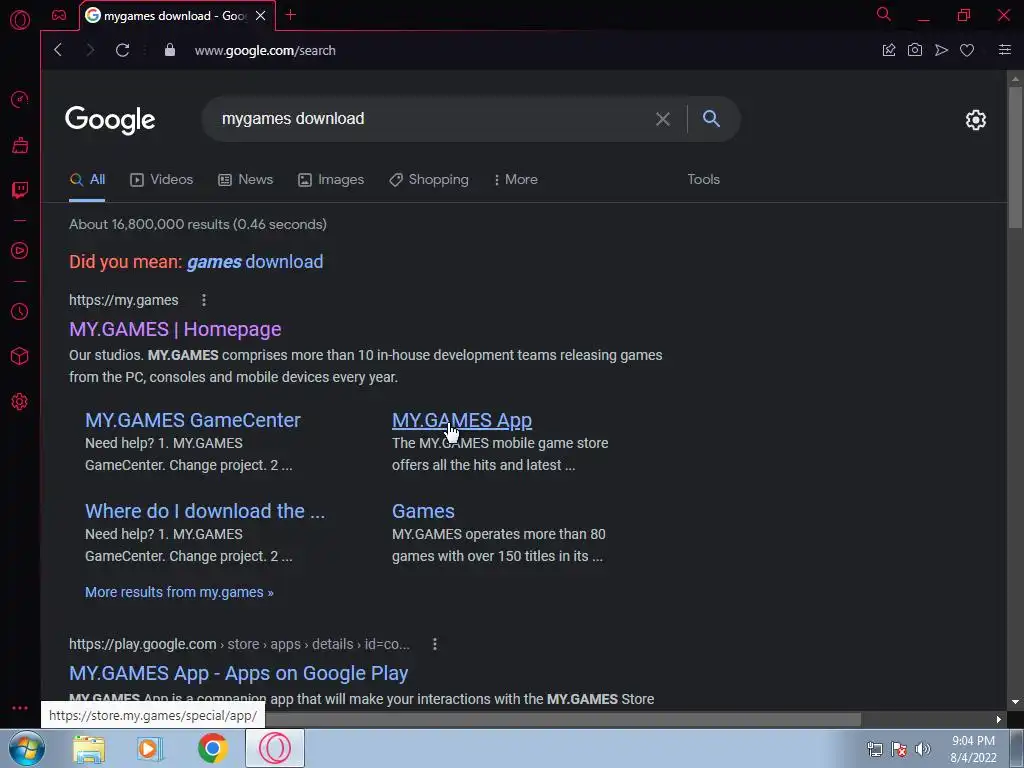1024x768 pixels.
Task: Open MY.GAMES App sitelink
Action: pos(462,420)
